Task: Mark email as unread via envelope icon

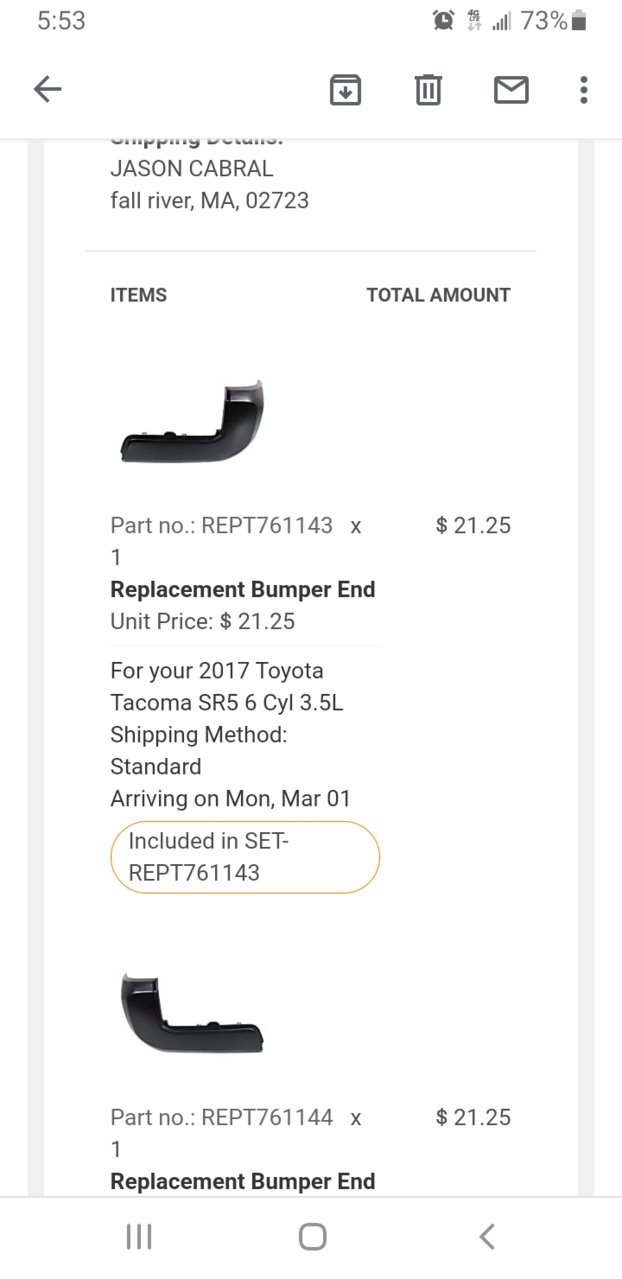Action: [x=511, y=90]
